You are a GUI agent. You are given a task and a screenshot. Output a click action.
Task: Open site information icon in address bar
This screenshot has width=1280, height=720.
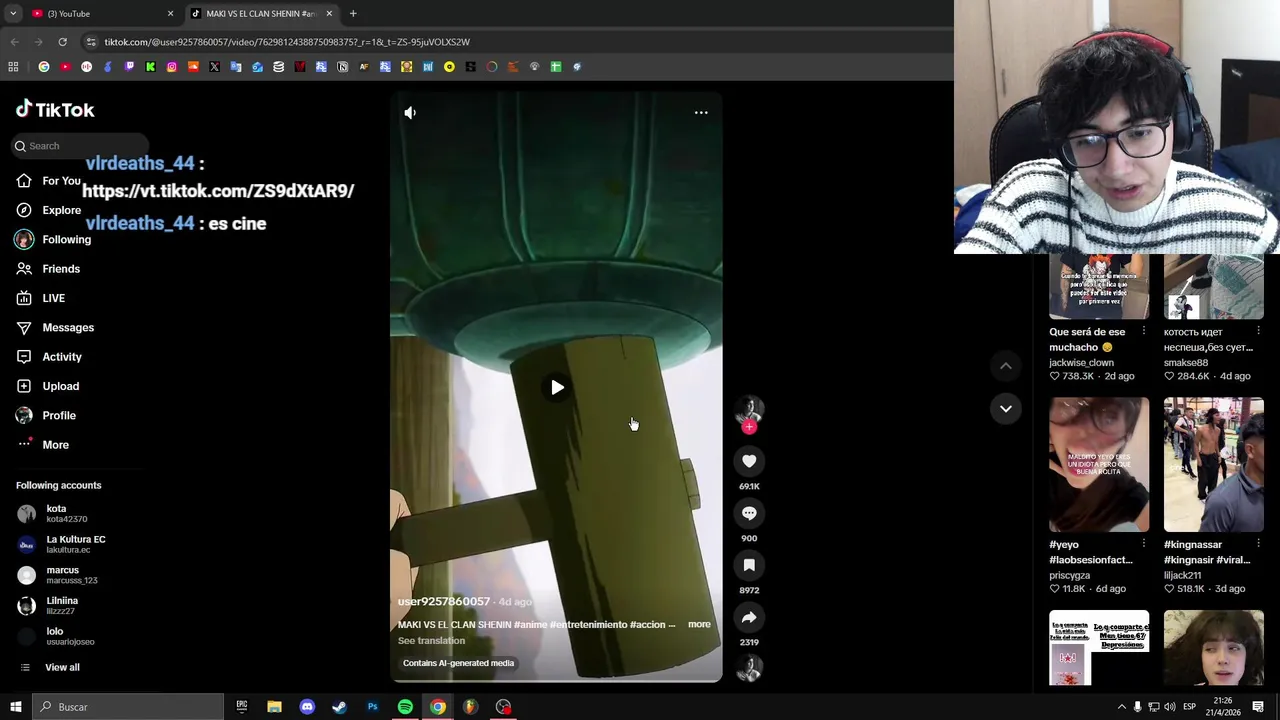pyautogui.click(x=91, y=42)
